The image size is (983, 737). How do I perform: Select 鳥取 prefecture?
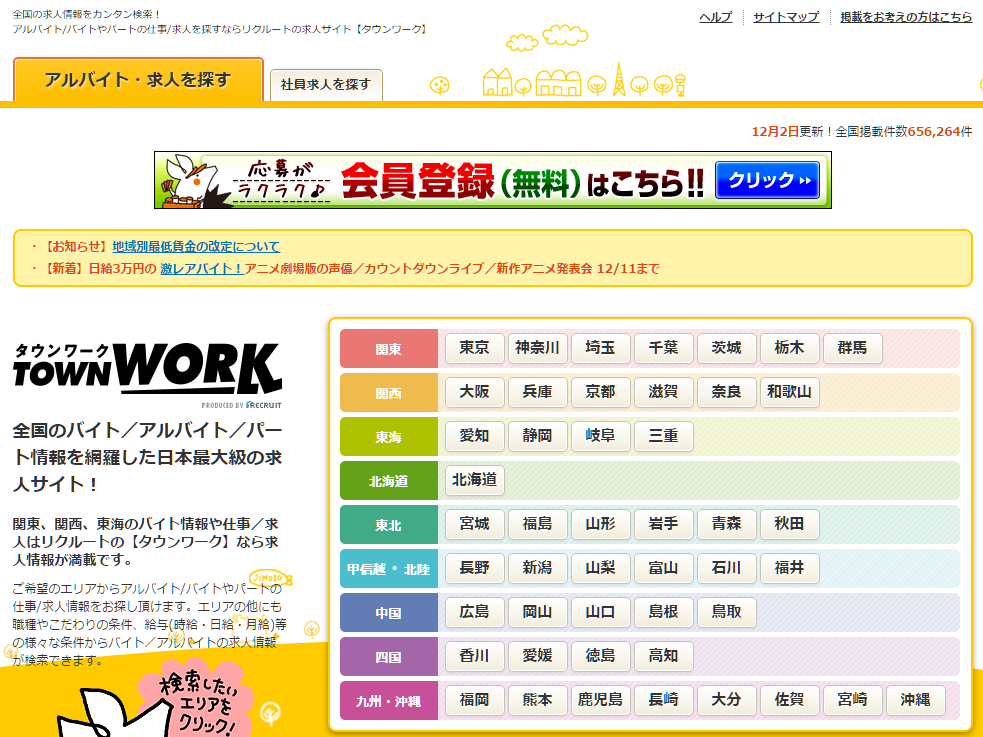pos(727,612)
